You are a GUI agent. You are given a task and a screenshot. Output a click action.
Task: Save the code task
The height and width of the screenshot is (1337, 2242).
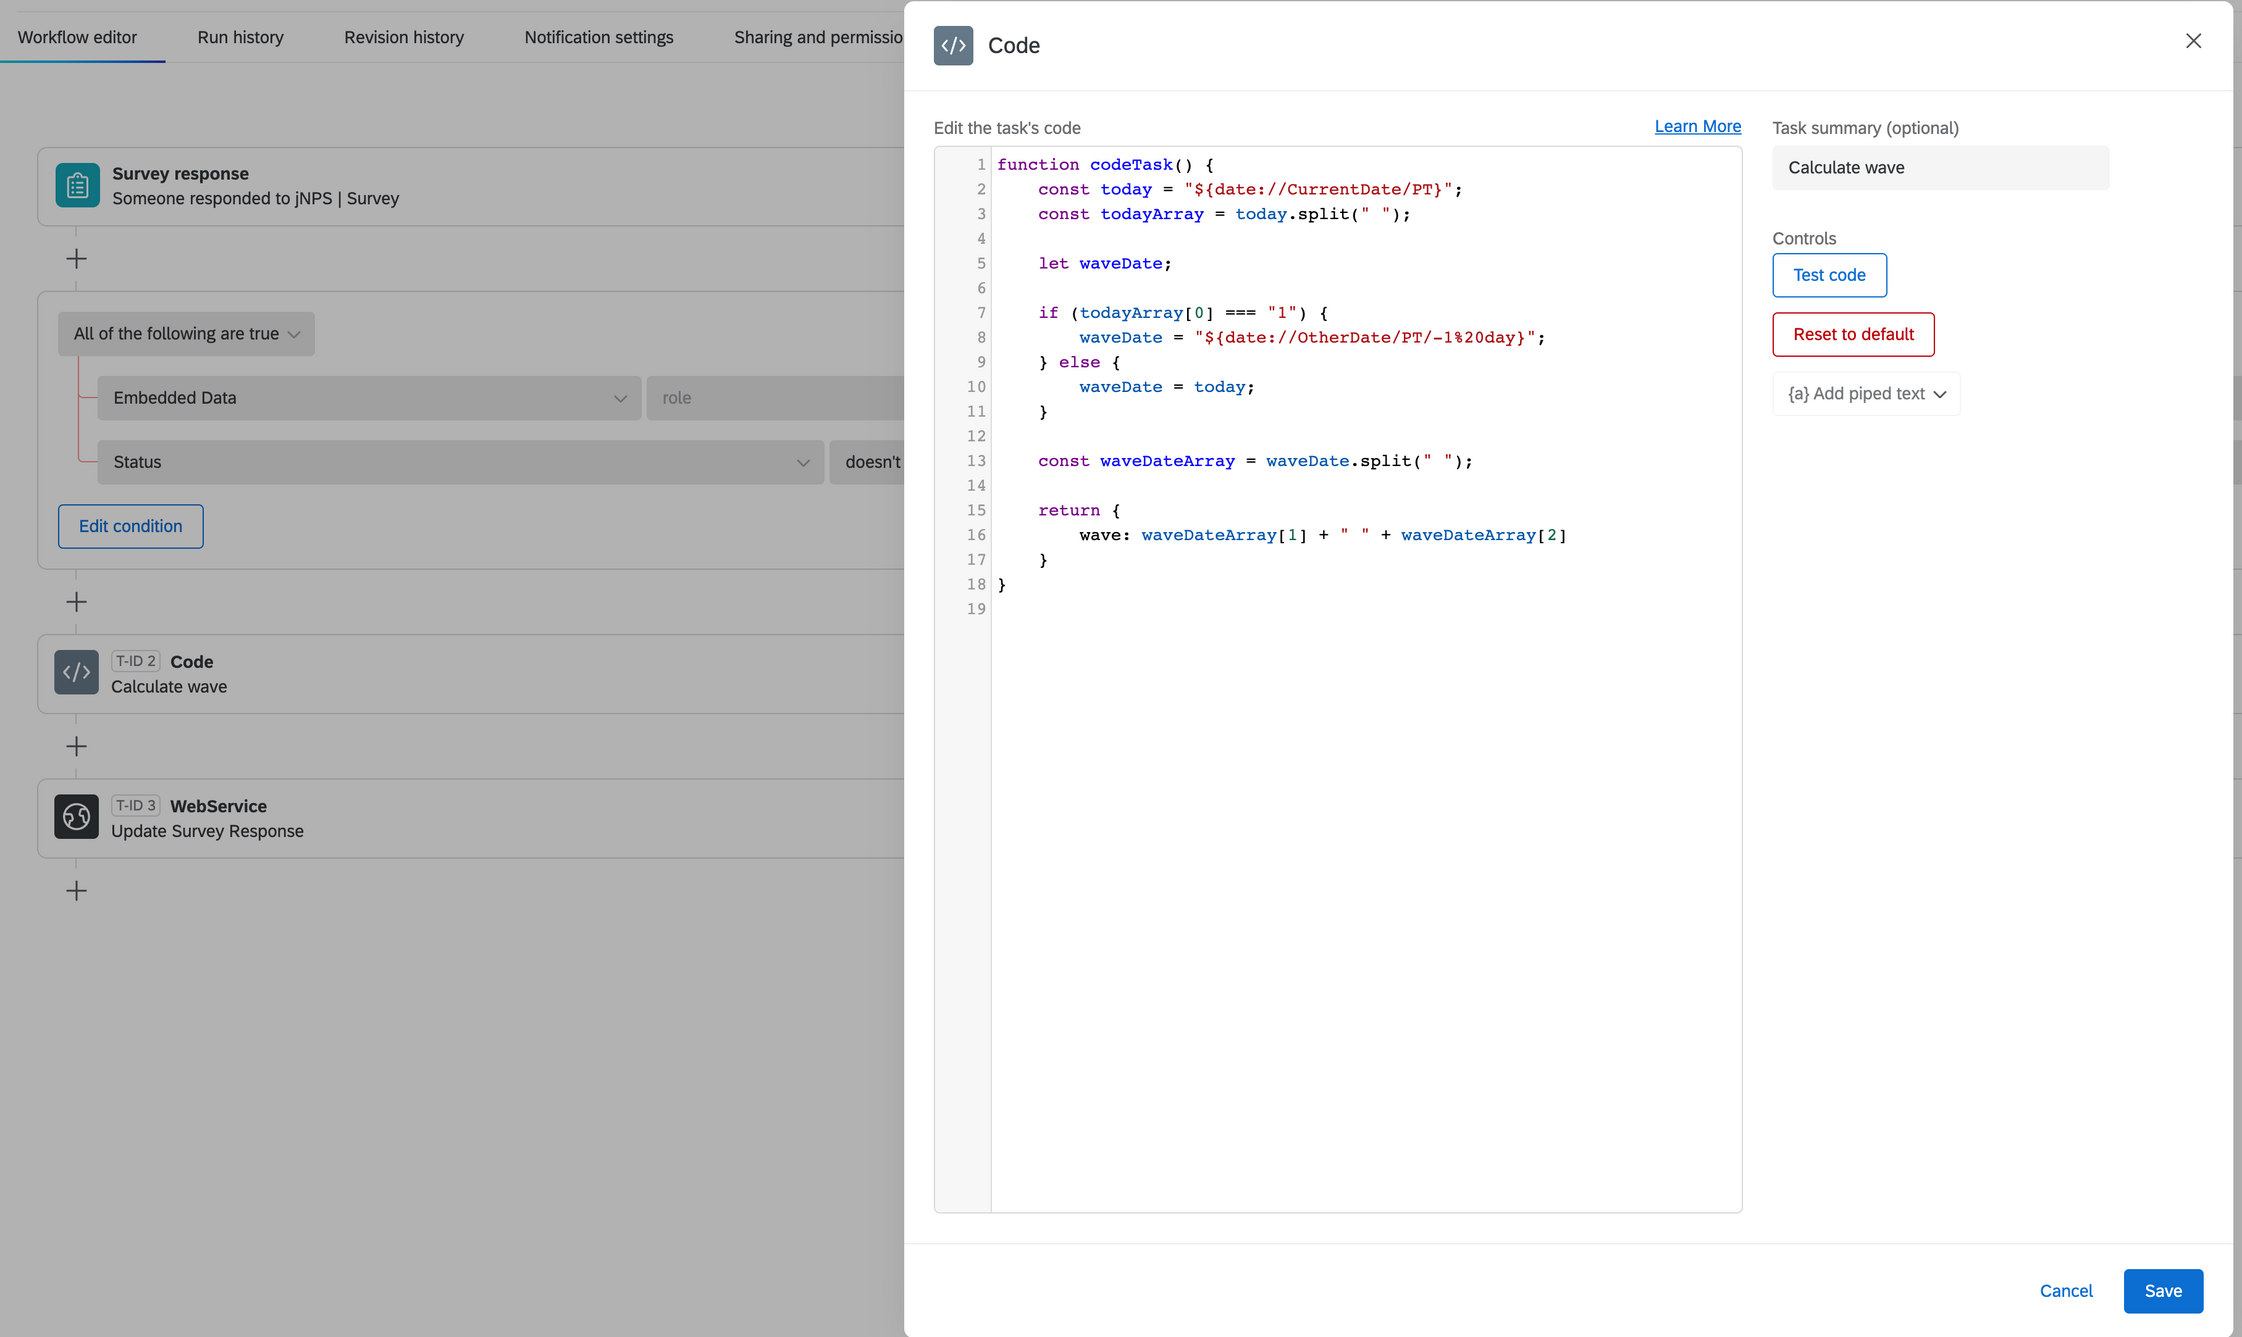[x=2163, y=1291]
